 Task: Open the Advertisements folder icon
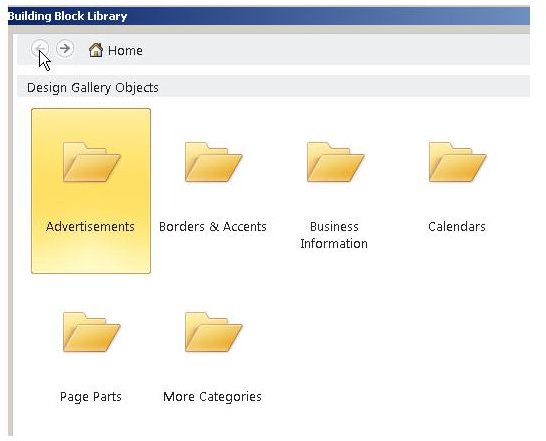(x=92, y=162)
